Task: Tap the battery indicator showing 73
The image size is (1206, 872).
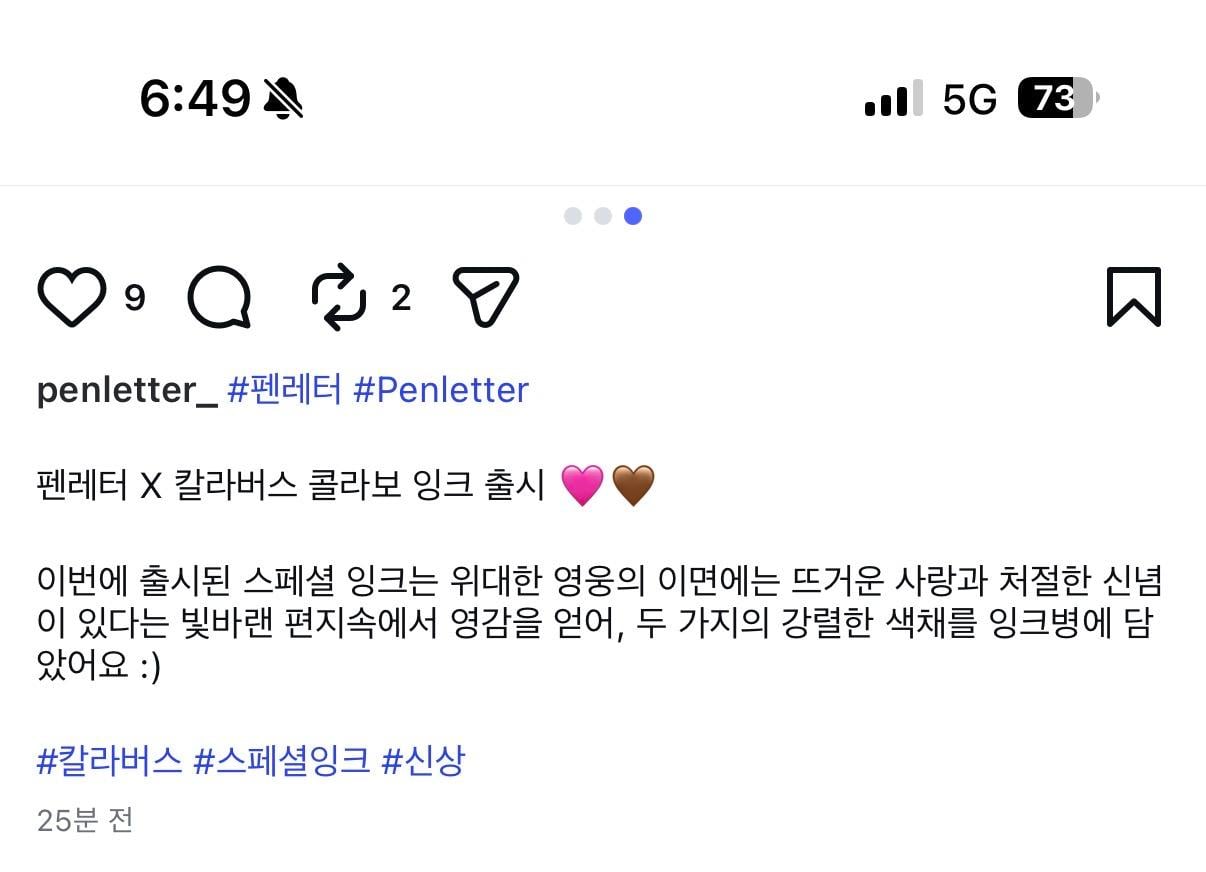Action: coord(1058,98)
